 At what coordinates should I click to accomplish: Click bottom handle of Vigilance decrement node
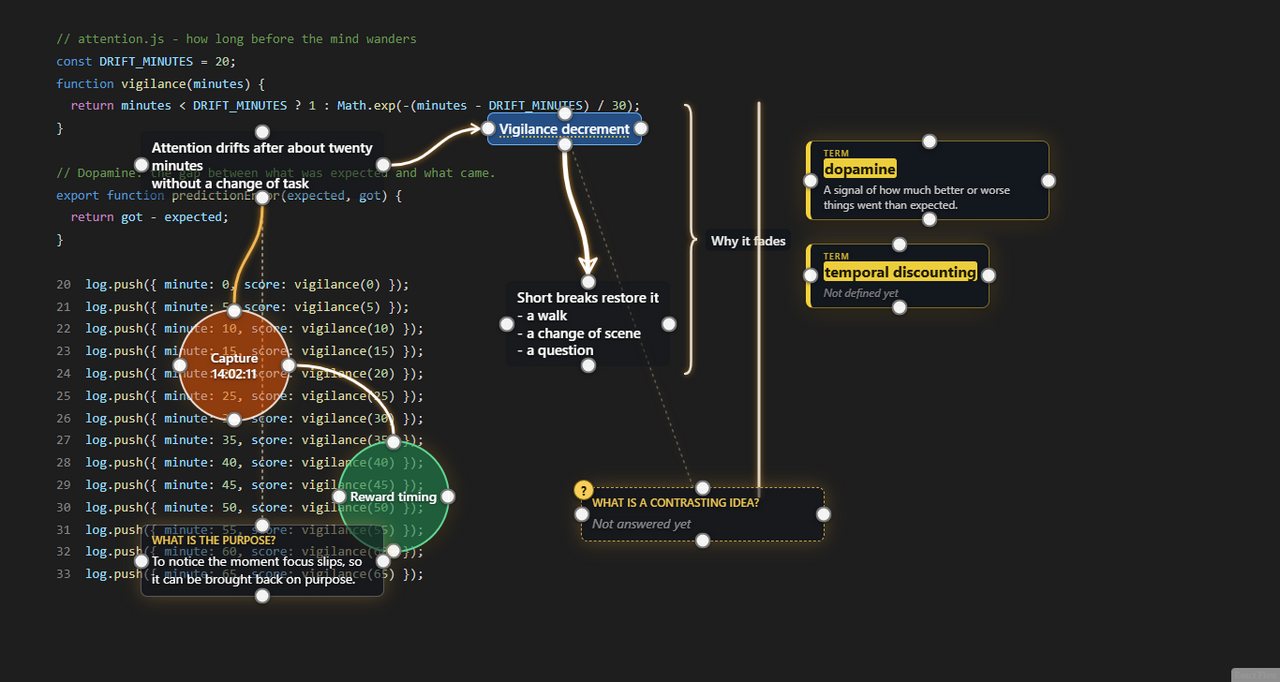tap(565, 144)
